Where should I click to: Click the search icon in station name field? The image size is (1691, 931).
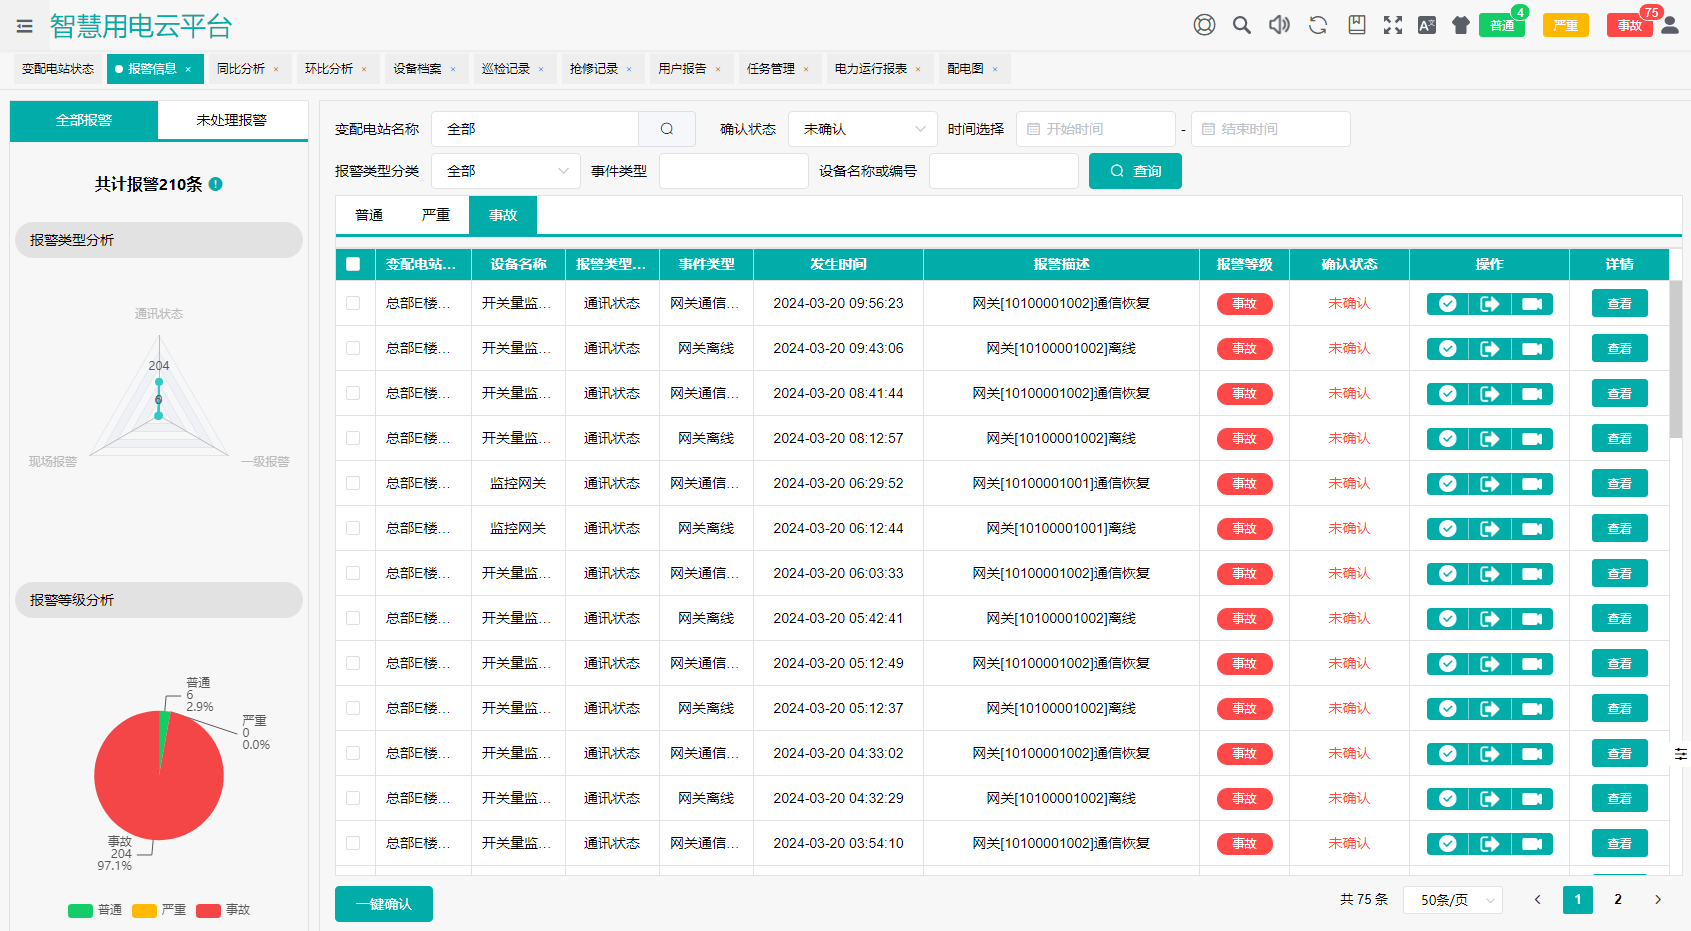667,129
